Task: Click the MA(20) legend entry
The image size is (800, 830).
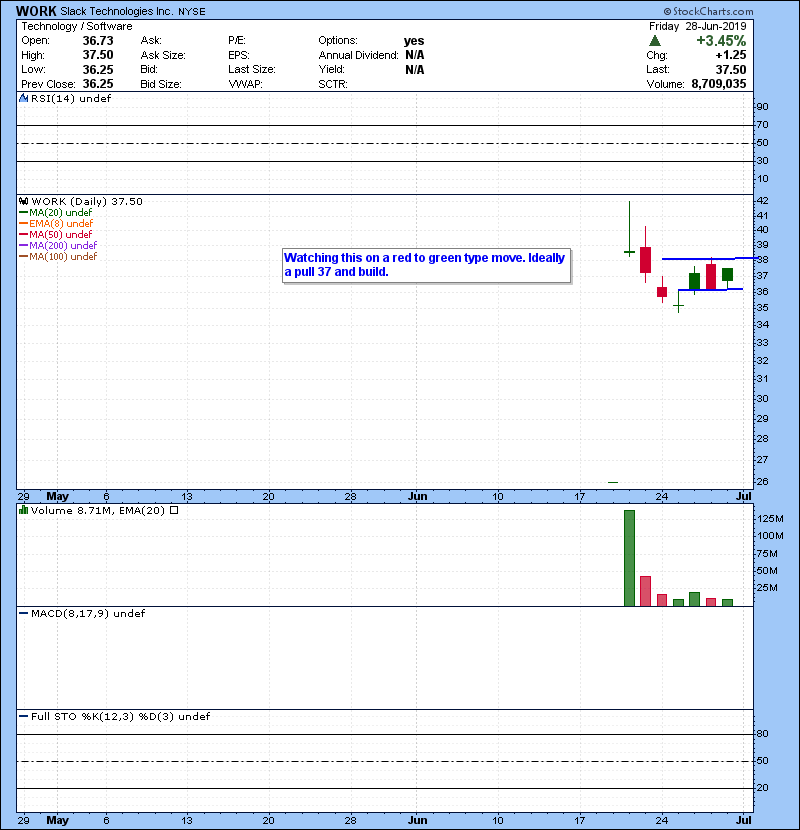Action: 56,212
